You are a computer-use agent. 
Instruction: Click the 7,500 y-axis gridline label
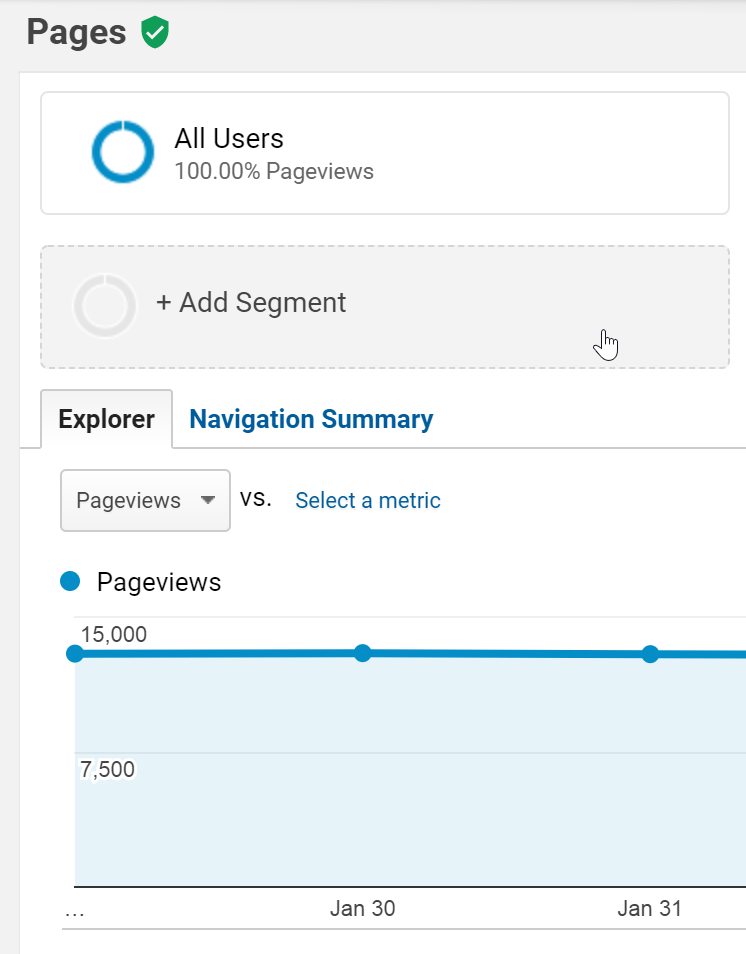[x=107, y=769]
